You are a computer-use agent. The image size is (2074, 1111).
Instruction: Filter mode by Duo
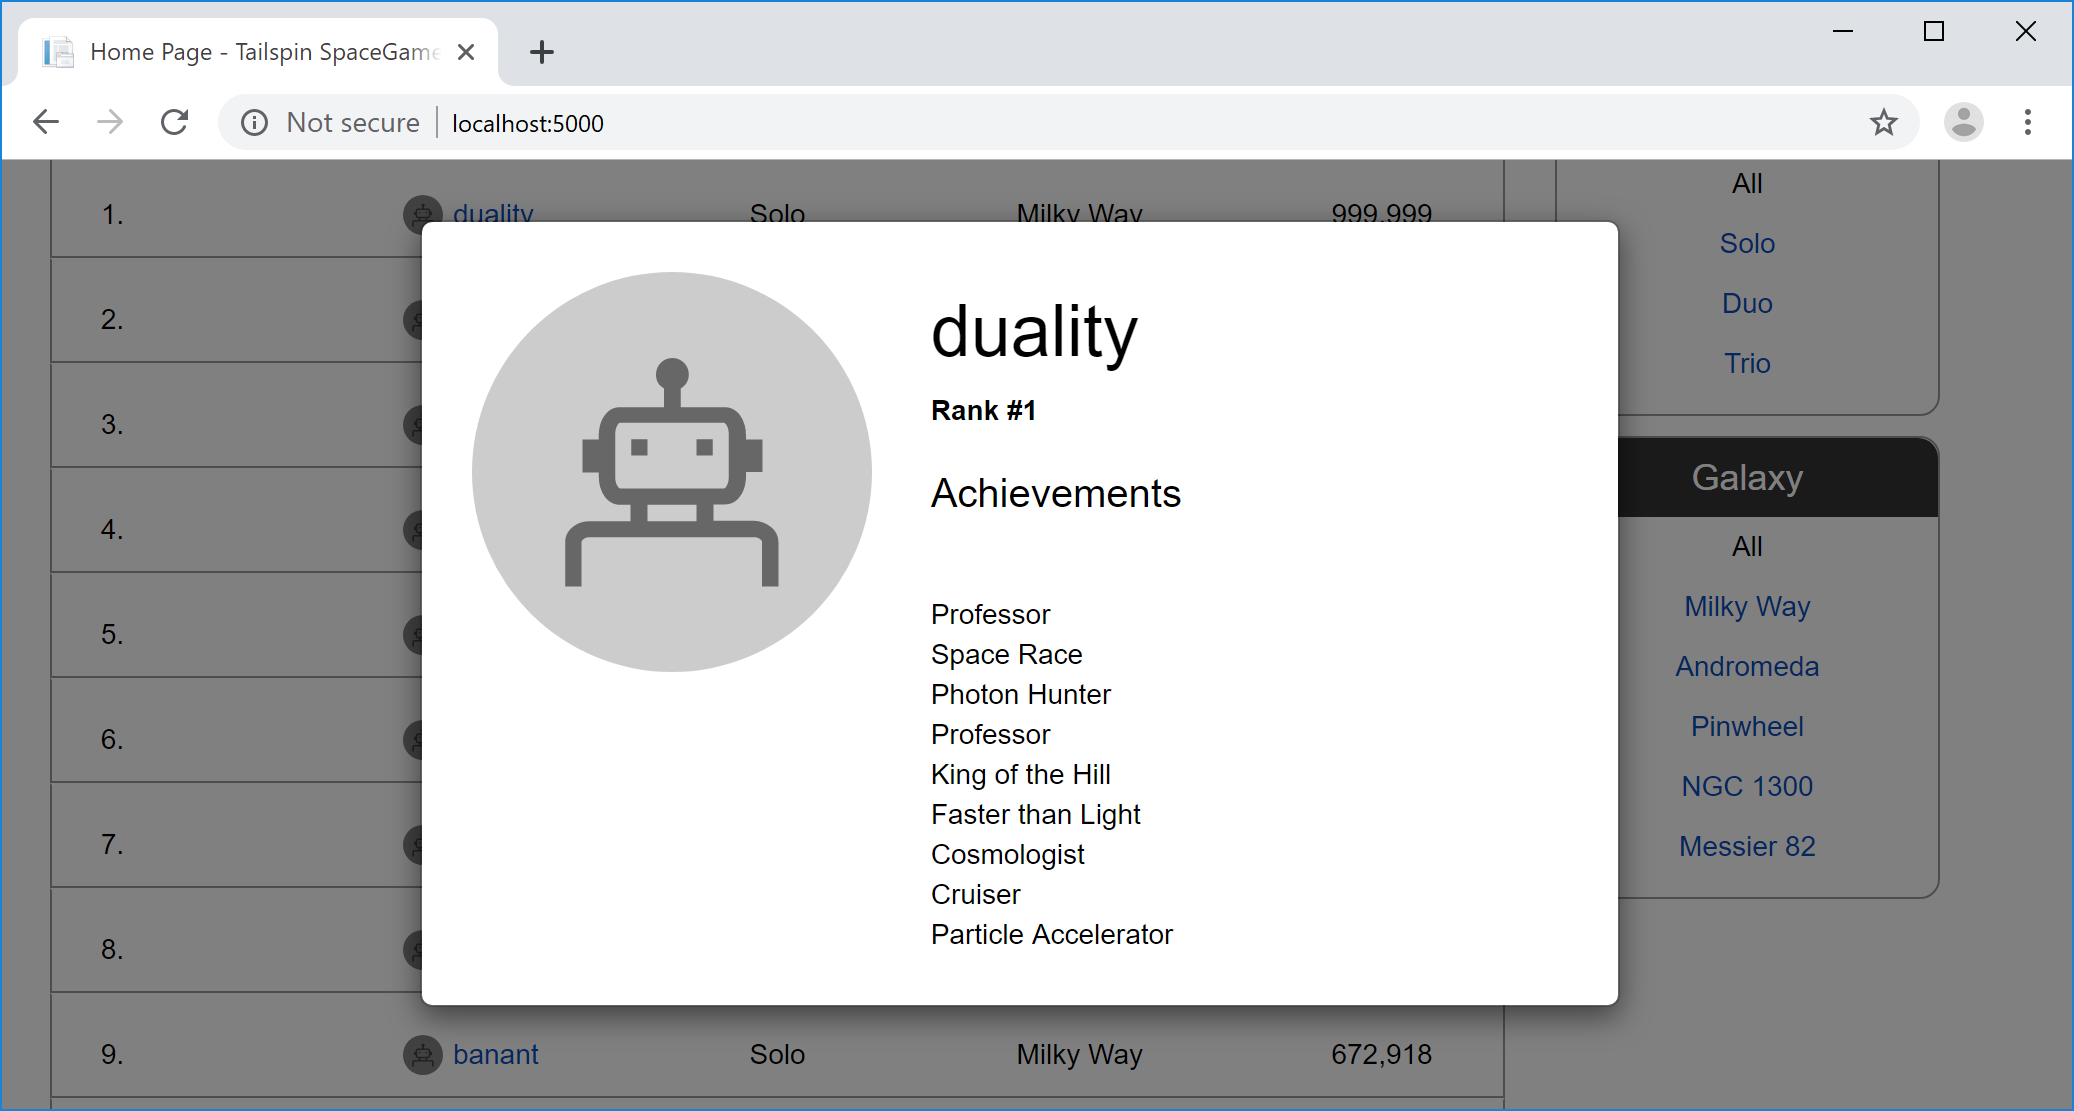click(1747, 303)
